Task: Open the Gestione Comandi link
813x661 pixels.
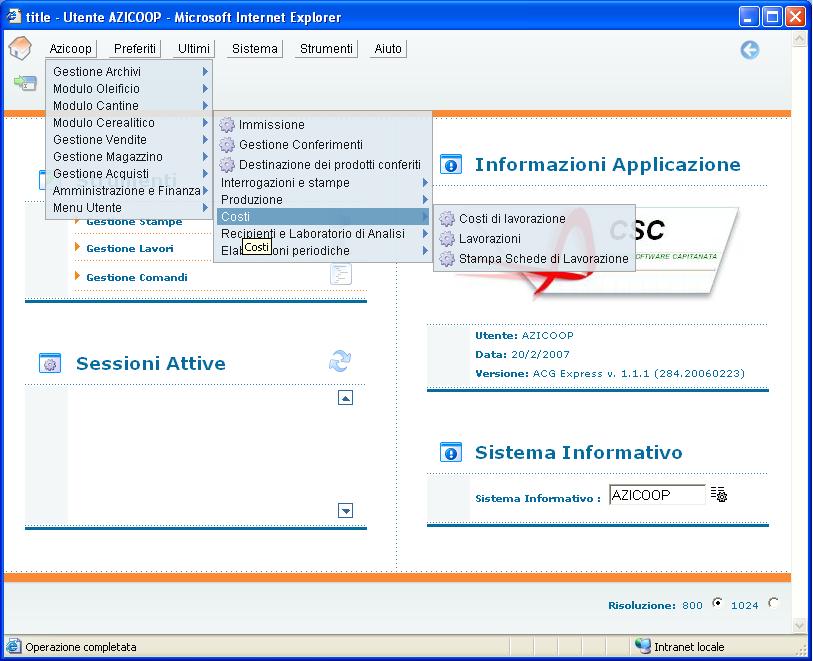Action: 137,277
